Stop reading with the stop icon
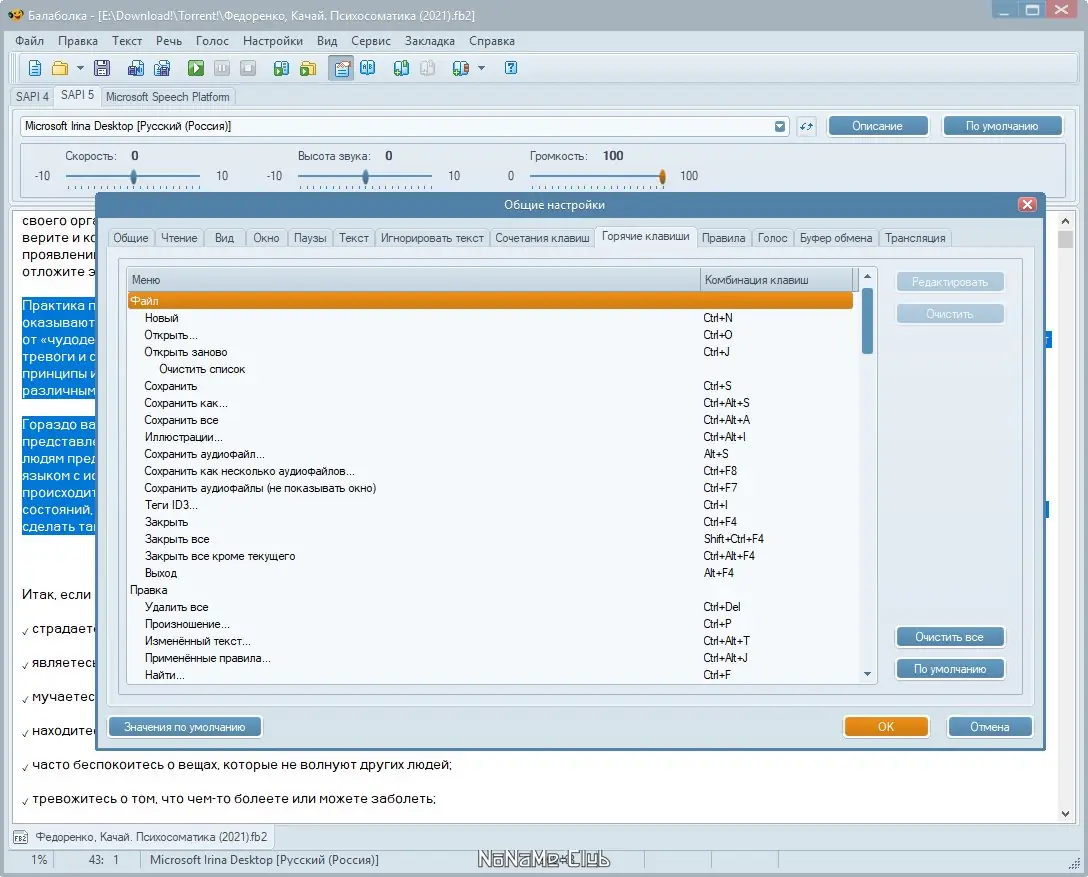Viewport: 1088px width, 877px height. tap(248, 68)
